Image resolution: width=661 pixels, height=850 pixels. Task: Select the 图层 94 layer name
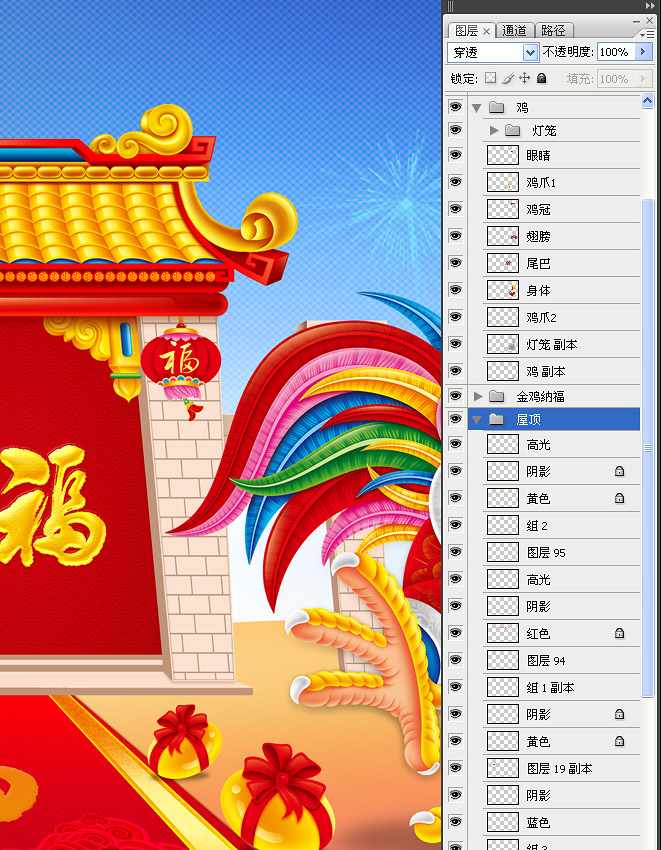click(x=546, y=660)
